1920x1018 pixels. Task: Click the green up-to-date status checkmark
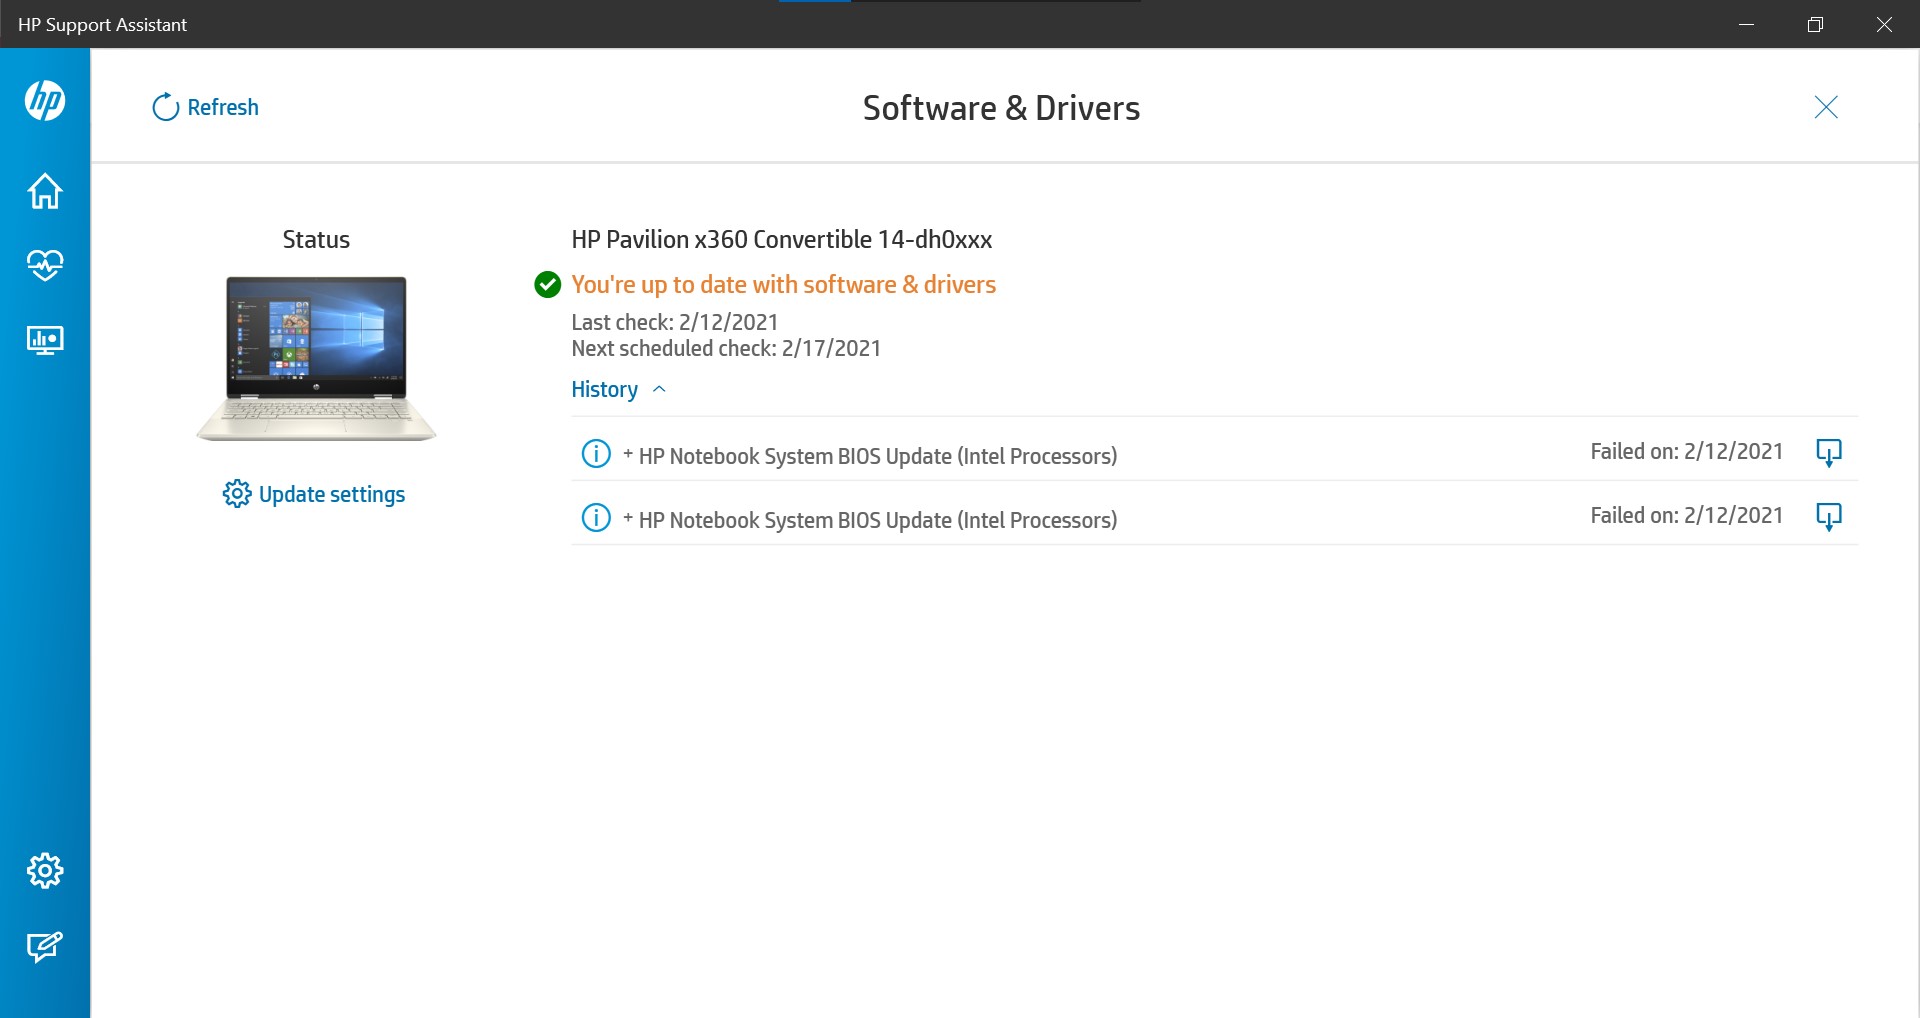click(546, 284)
